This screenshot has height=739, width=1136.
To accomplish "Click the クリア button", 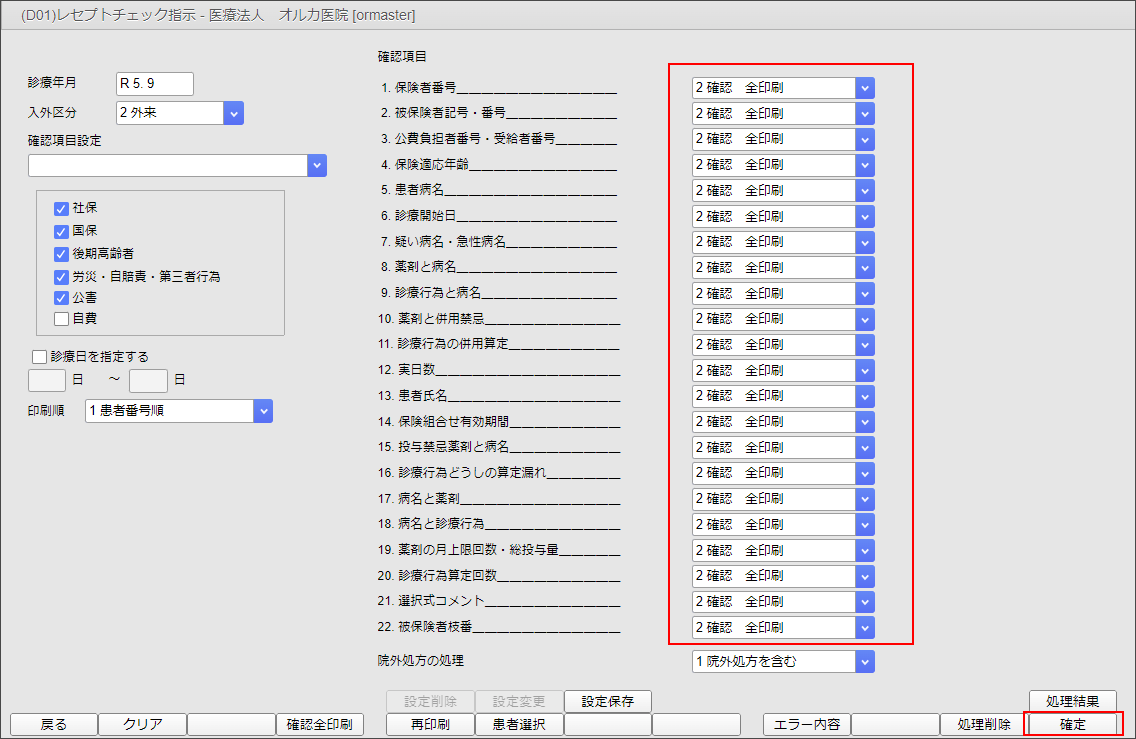I will tap(142, 725).
